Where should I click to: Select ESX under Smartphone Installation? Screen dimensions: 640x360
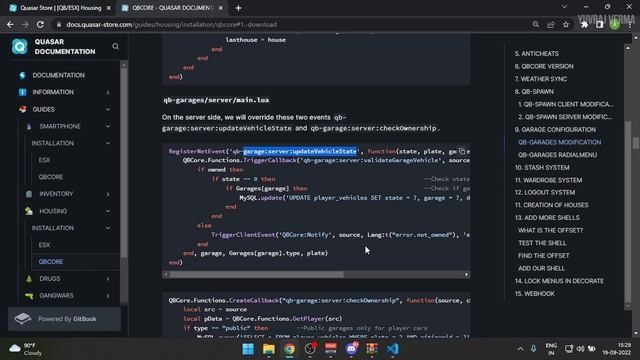[x=44, y=160]
